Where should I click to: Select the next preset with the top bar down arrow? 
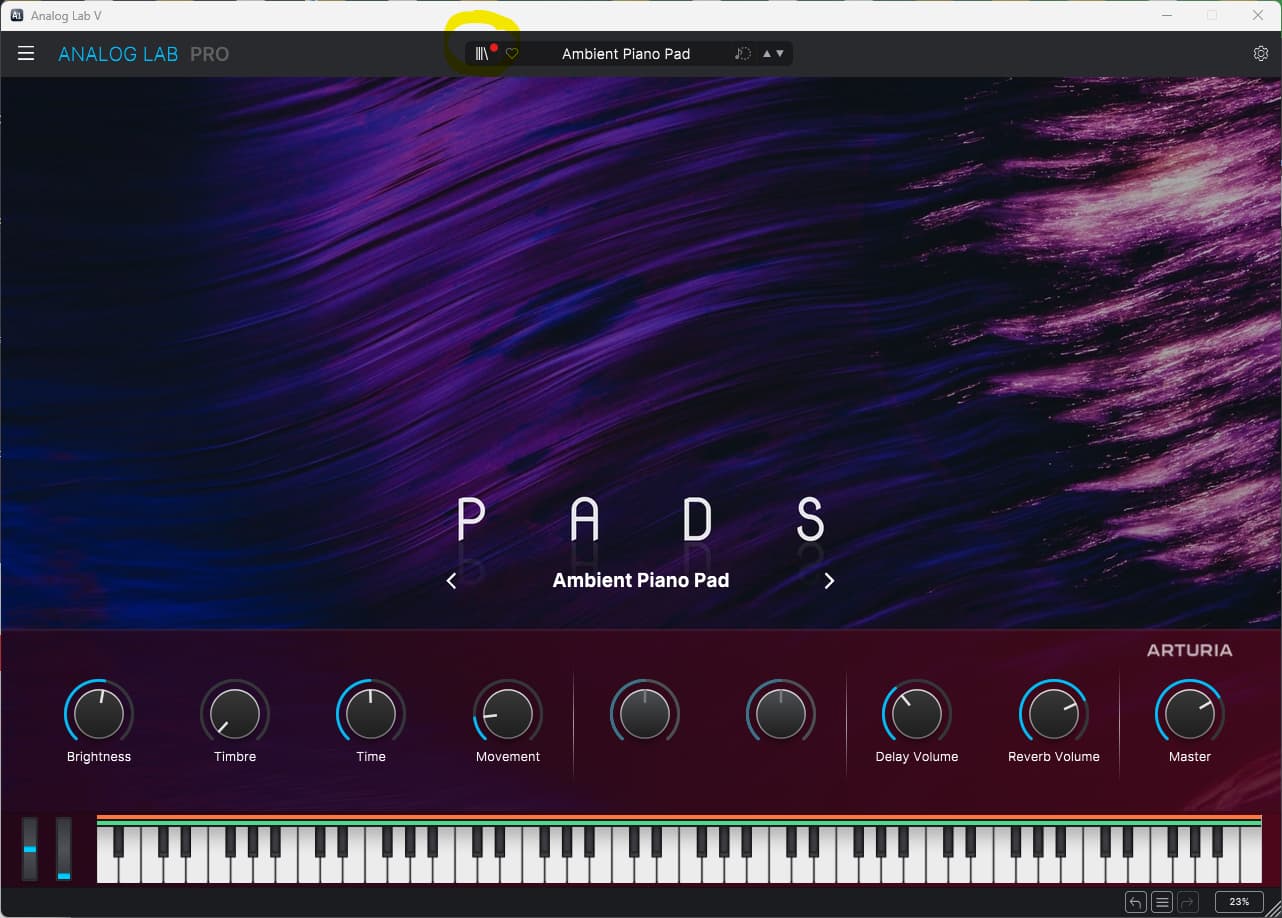780,54
